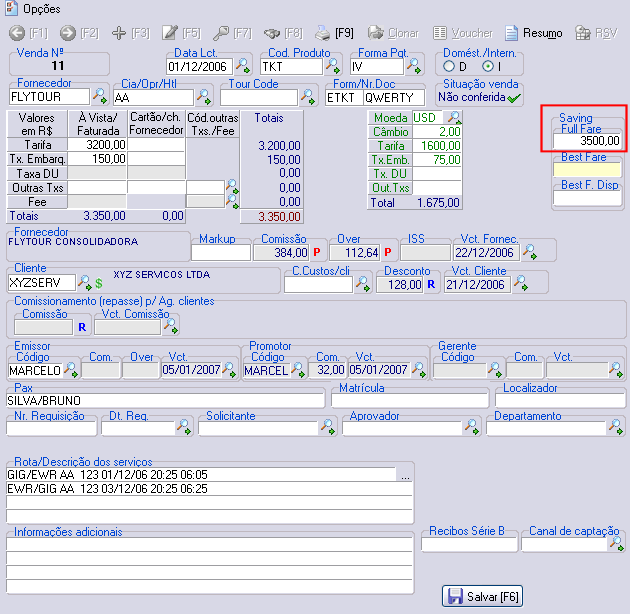Open lookup next to Fornecedor FLYTOUR field

click(99, 96)
